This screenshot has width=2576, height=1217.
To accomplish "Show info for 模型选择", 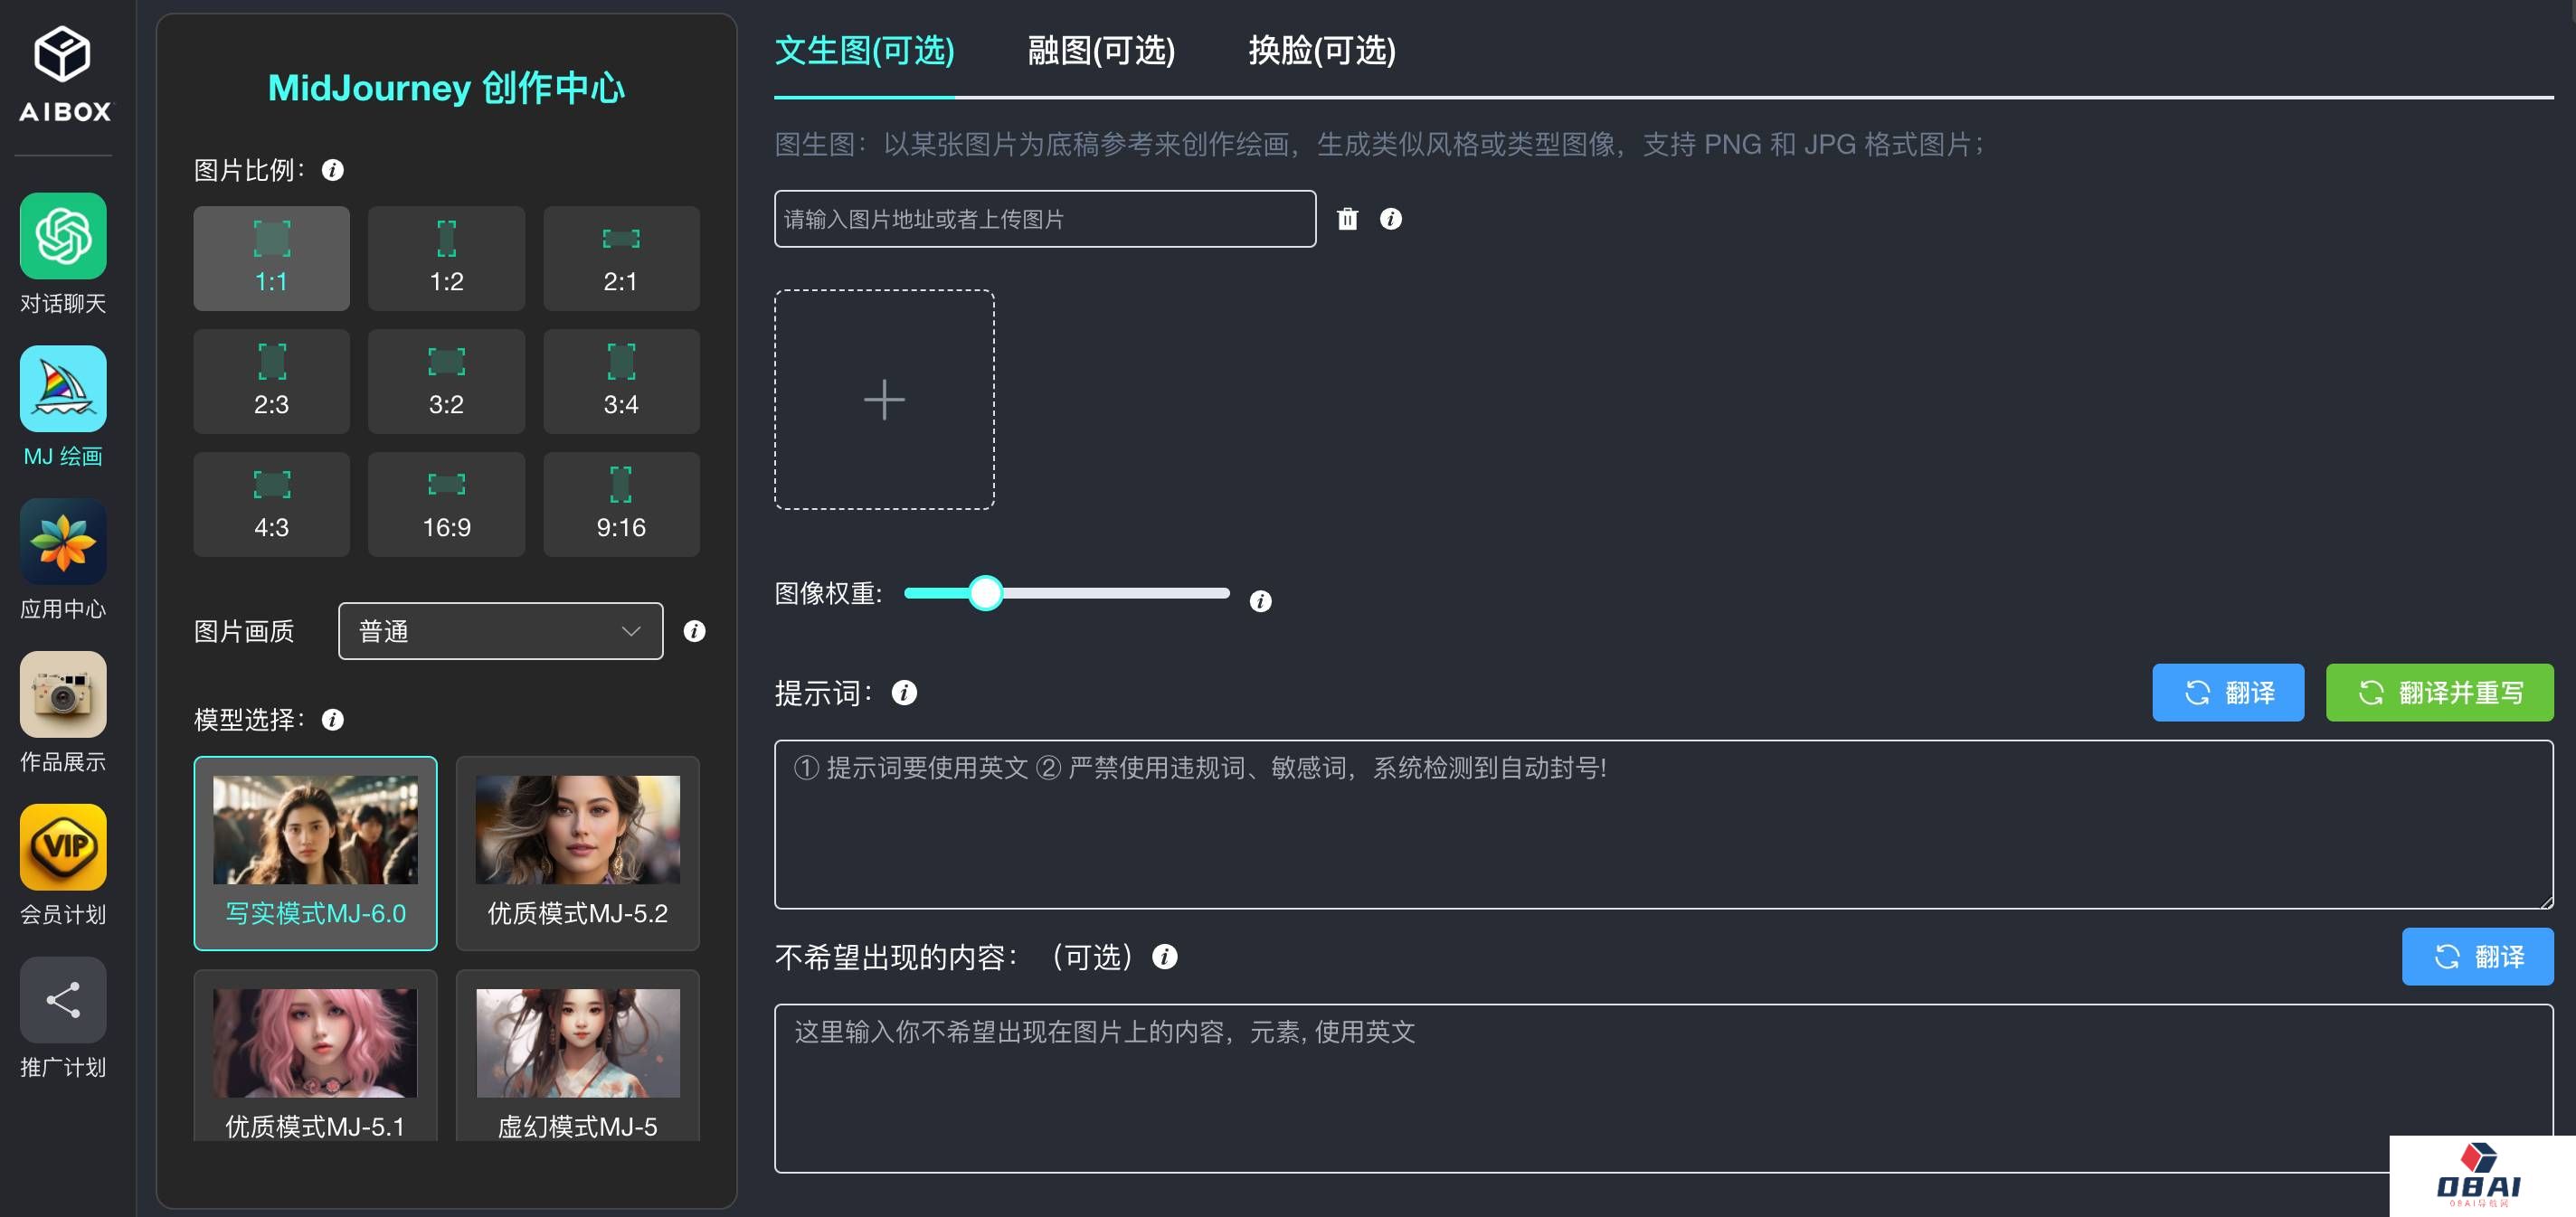I will (333, 719).
